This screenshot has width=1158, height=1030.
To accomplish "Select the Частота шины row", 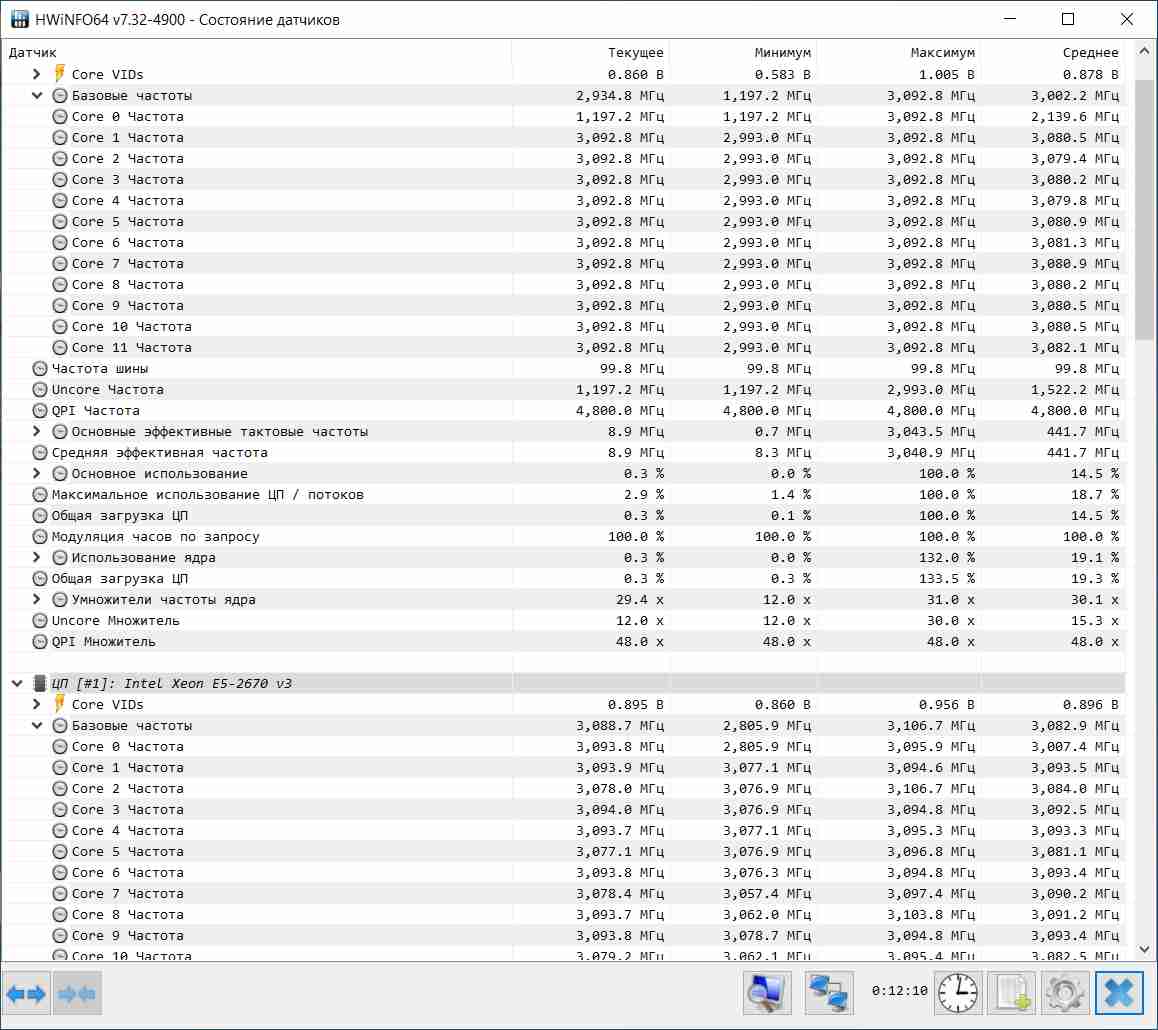I will point(564,368).
